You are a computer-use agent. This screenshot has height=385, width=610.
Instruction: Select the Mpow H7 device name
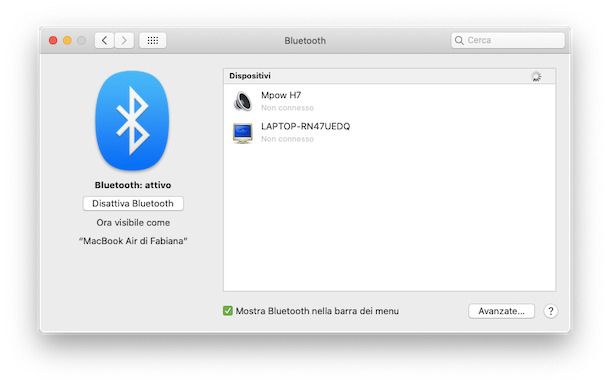pyautogui.click(x=281, y=95)
